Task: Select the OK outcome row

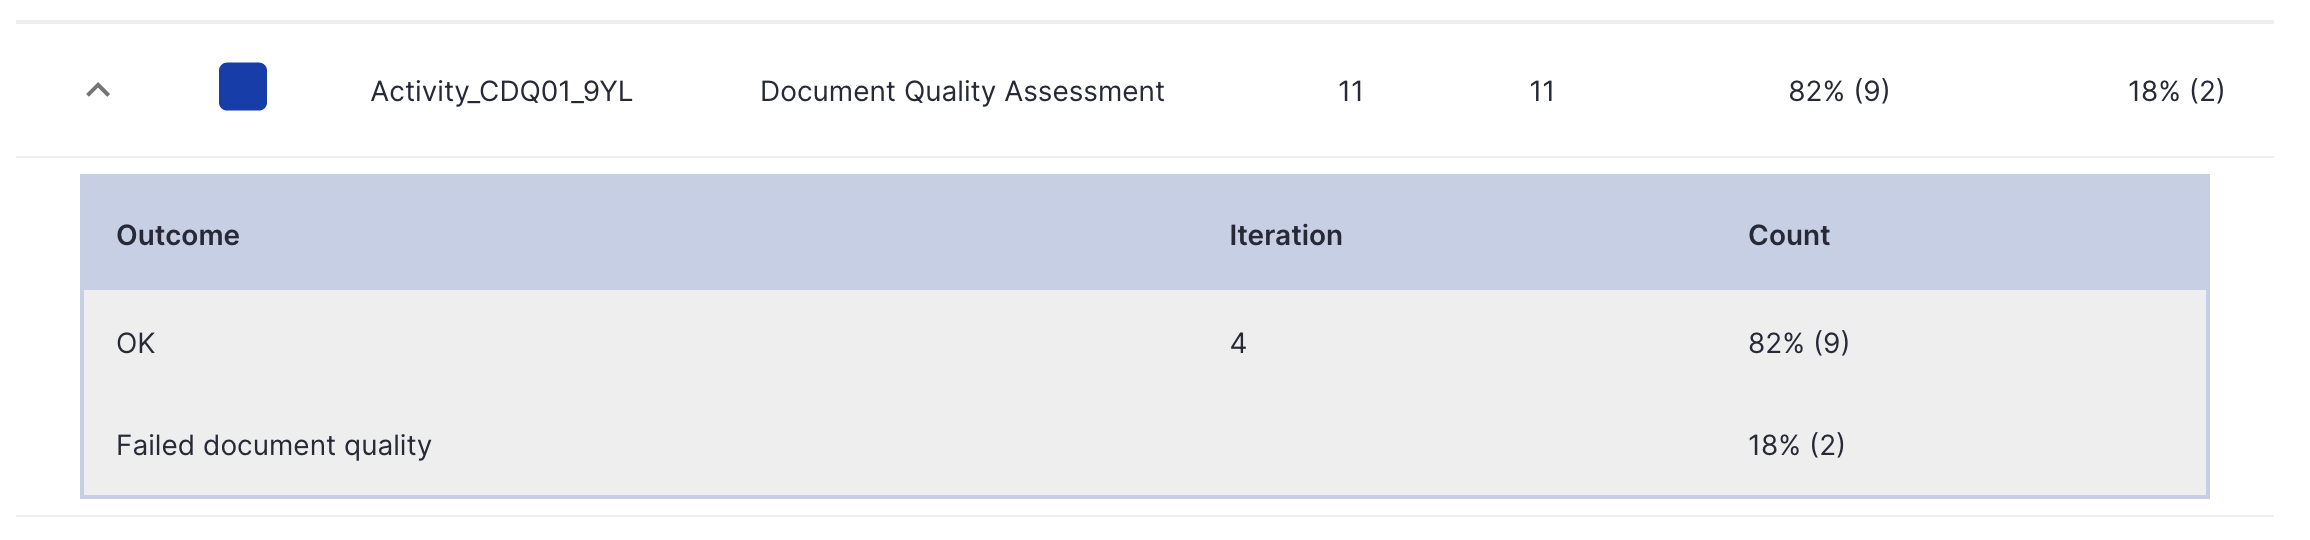Action: pyautogui.click(x=1145, y=343)
